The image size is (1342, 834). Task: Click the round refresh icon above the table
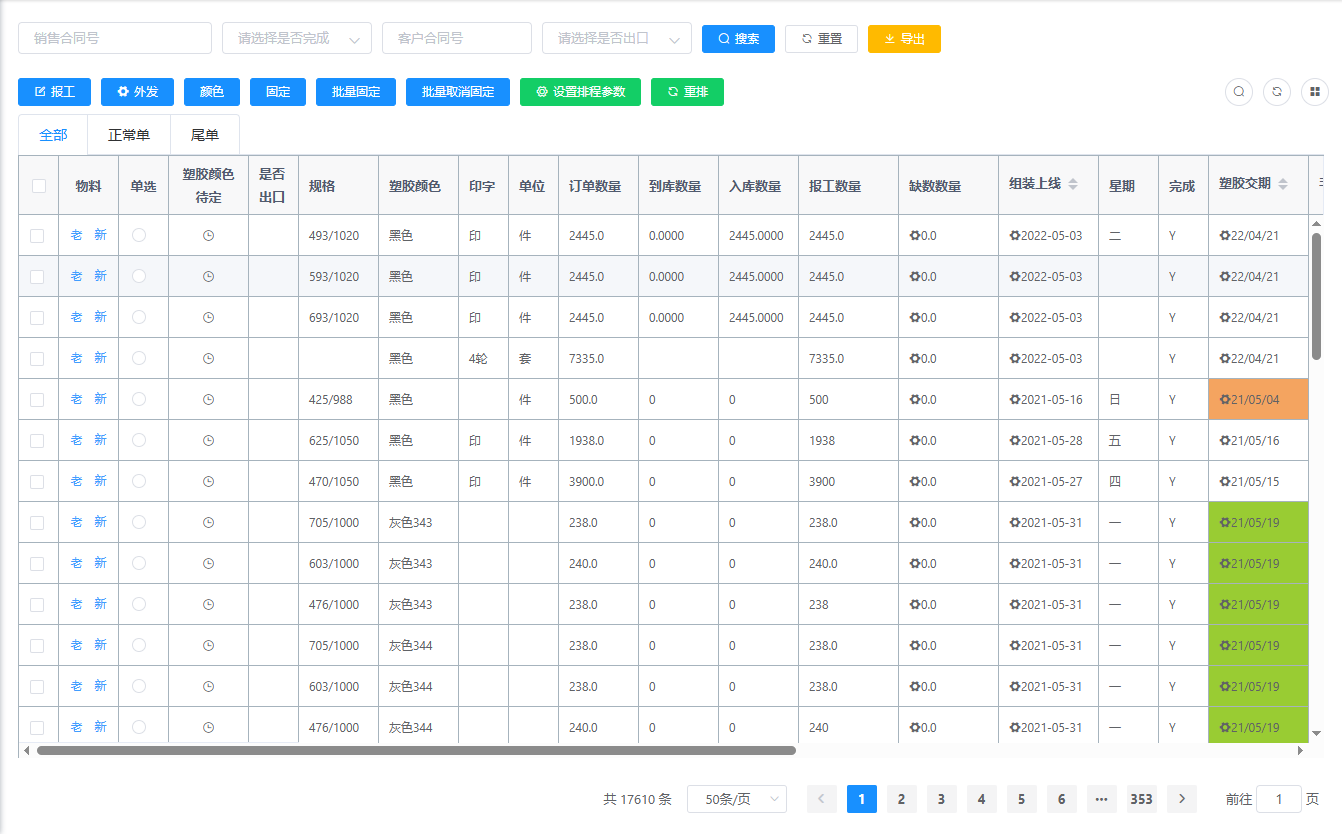click(1277, 92)
